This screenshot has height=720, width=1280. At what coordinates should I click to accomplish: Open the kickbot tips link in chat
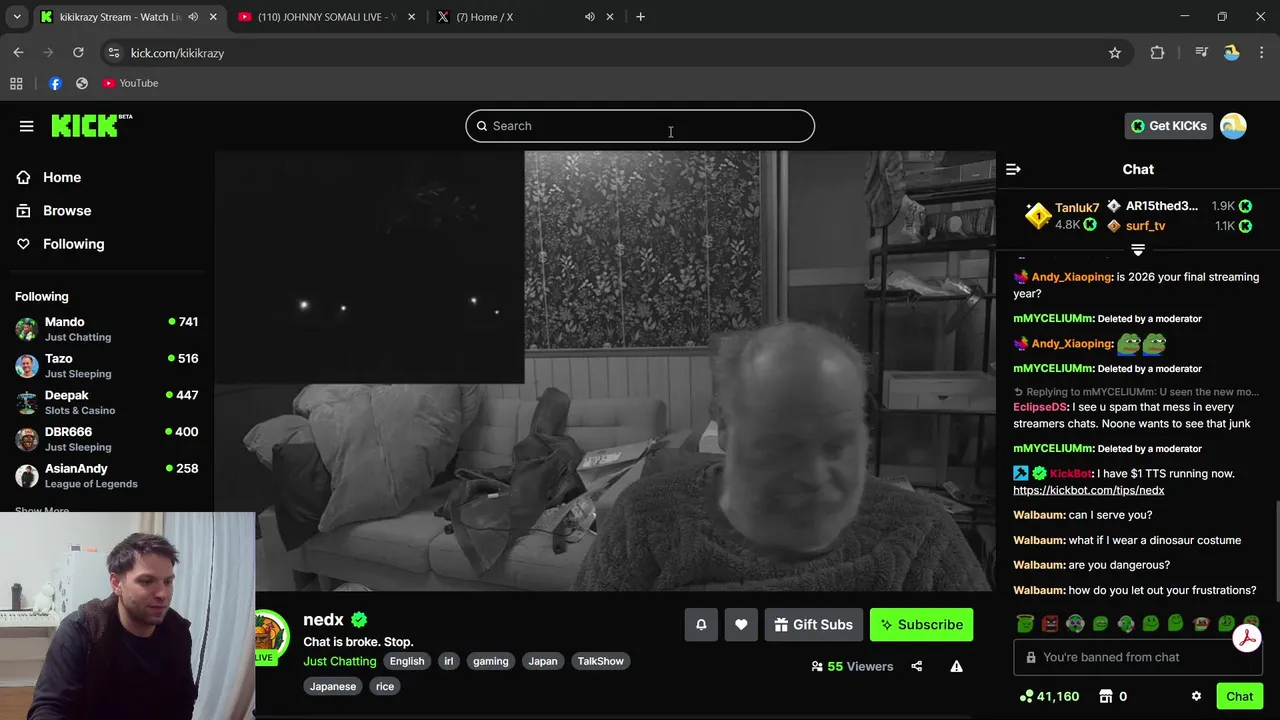click(1088, 490)
